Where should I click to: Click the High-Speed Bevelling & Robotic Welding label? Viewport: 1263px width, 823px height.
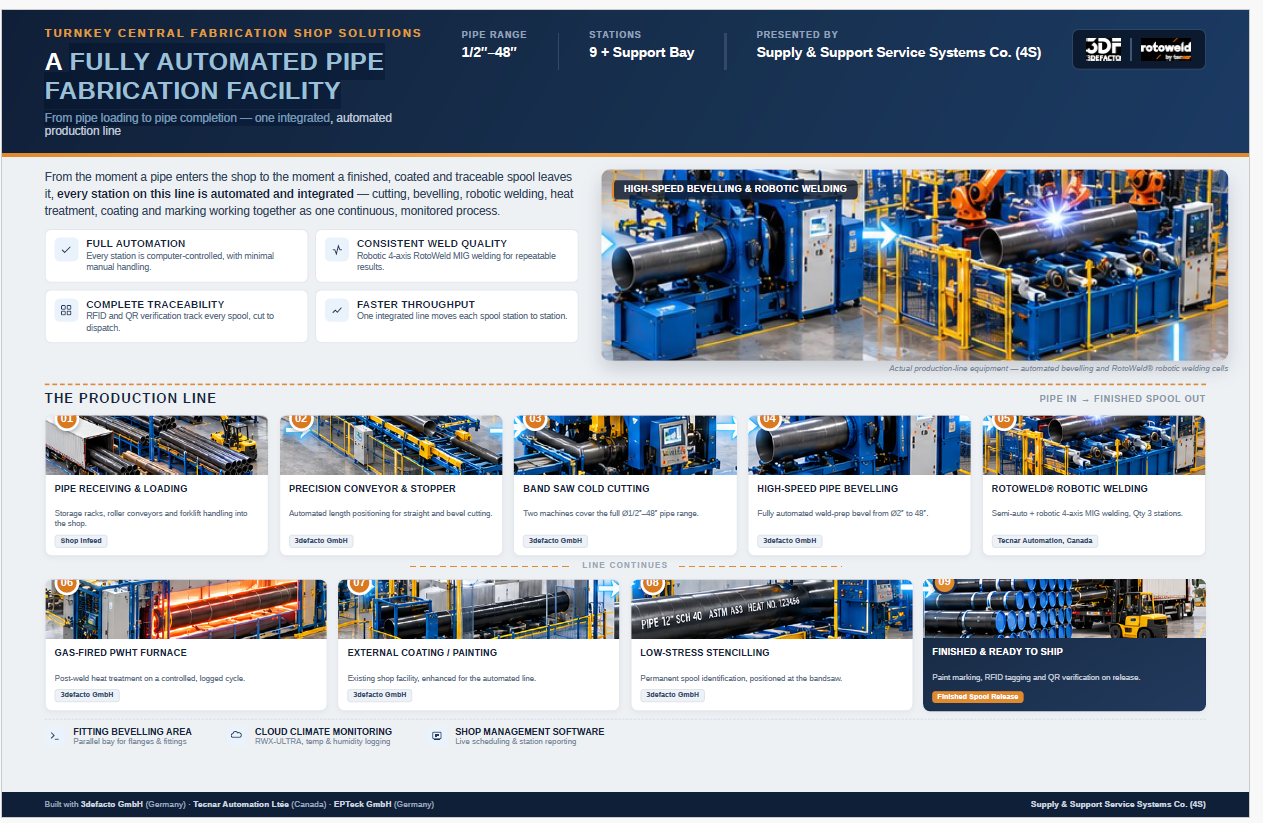(735, 188)
